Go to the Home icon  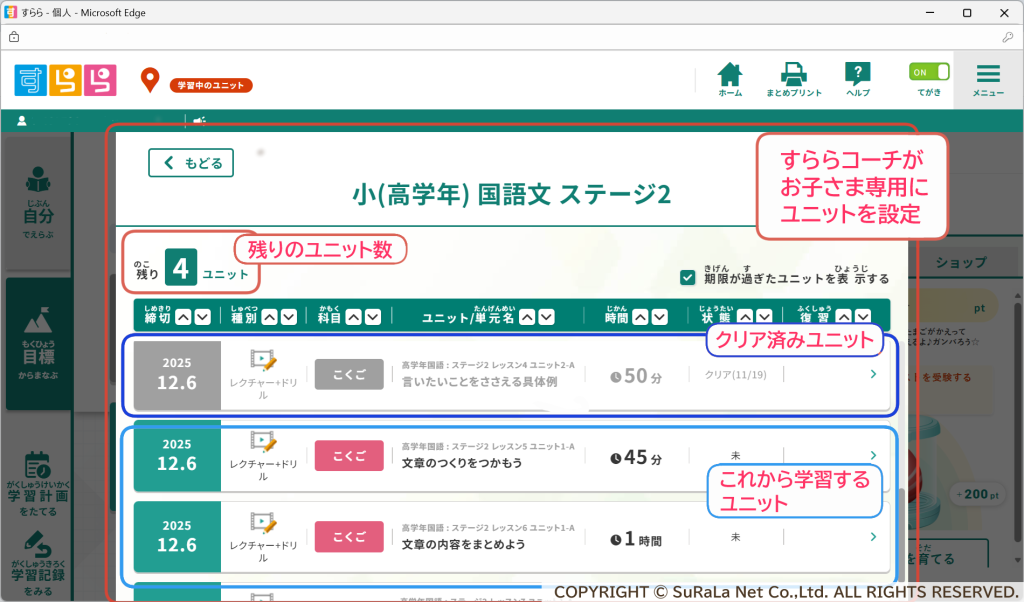[x=730, y=76]
